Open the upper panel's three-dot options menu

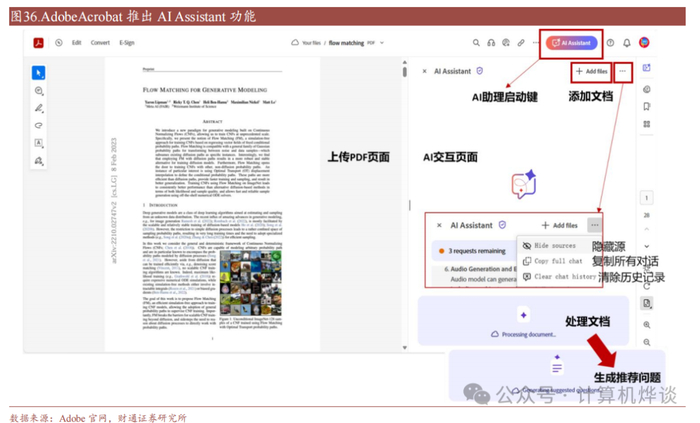coord(623,71)
